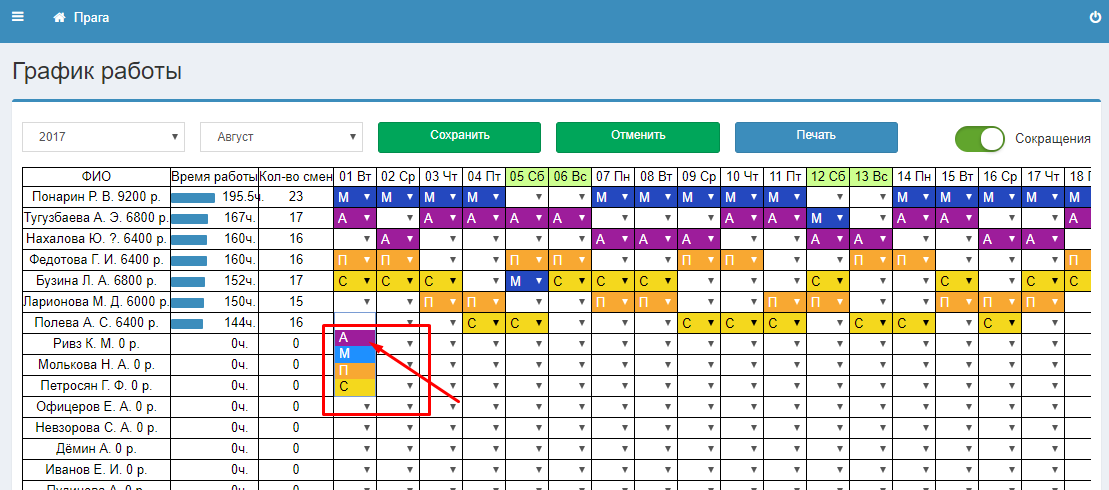Select the Молькова Н. А. row name
This screenshot has width=1109, height=490.
pos(96,366)
